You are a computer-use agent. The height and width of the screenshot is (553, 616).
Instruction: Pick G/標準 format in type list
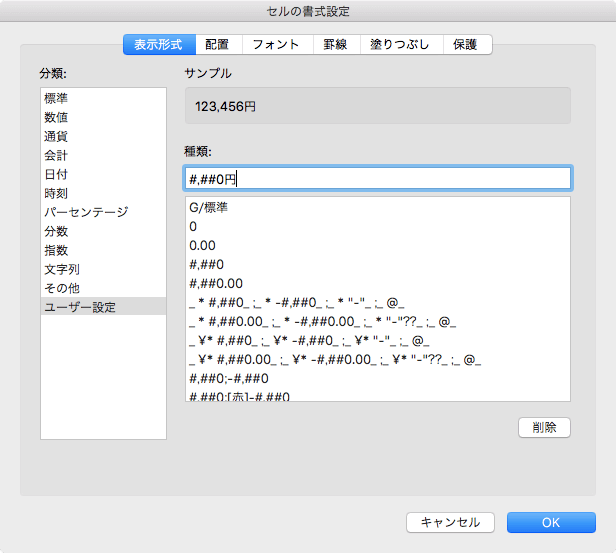pyautogui.click(x=378, y=207)
